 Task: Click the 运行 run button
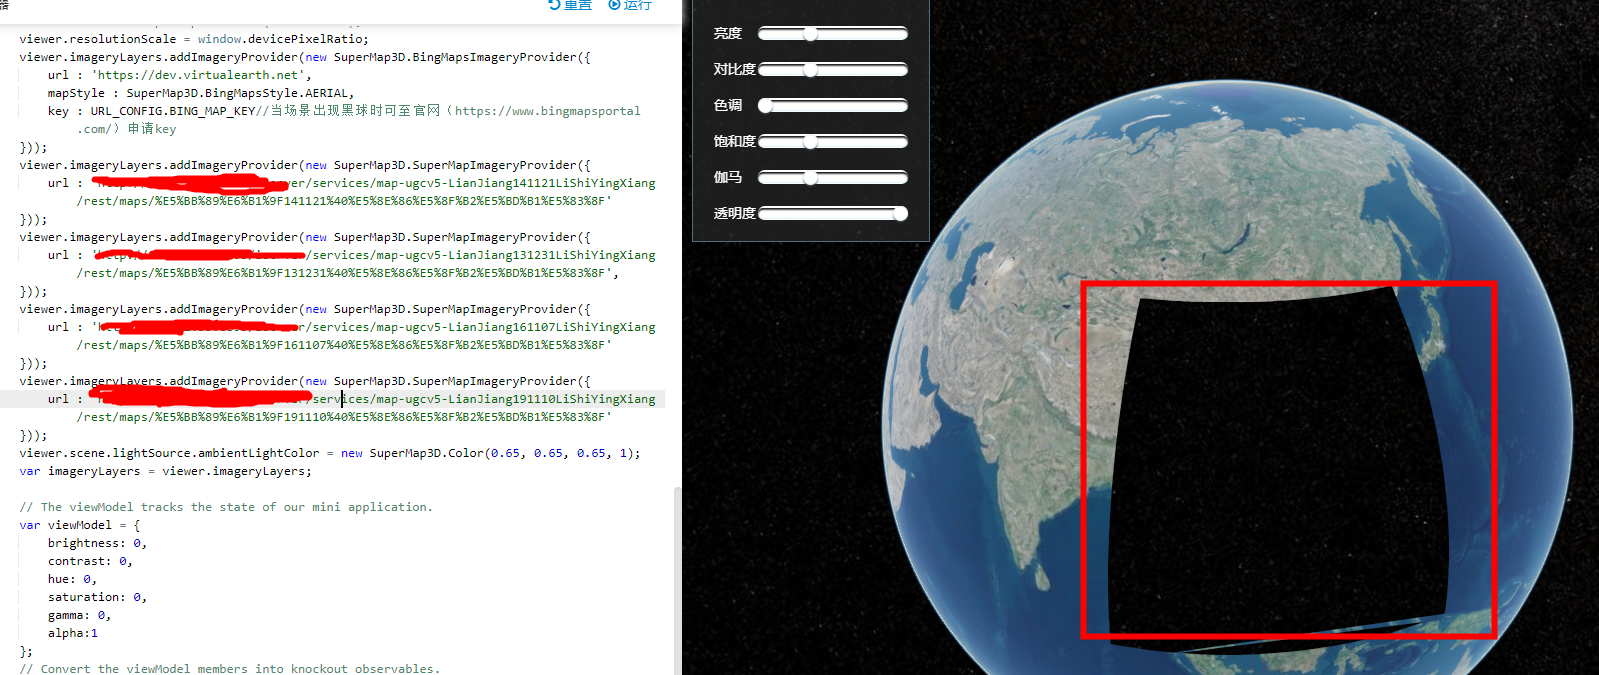point(630,5)
